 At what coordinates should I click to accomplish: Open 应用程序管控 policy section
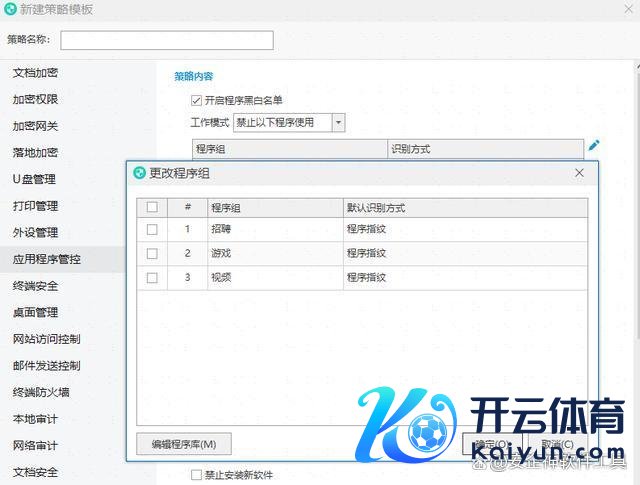47,259
